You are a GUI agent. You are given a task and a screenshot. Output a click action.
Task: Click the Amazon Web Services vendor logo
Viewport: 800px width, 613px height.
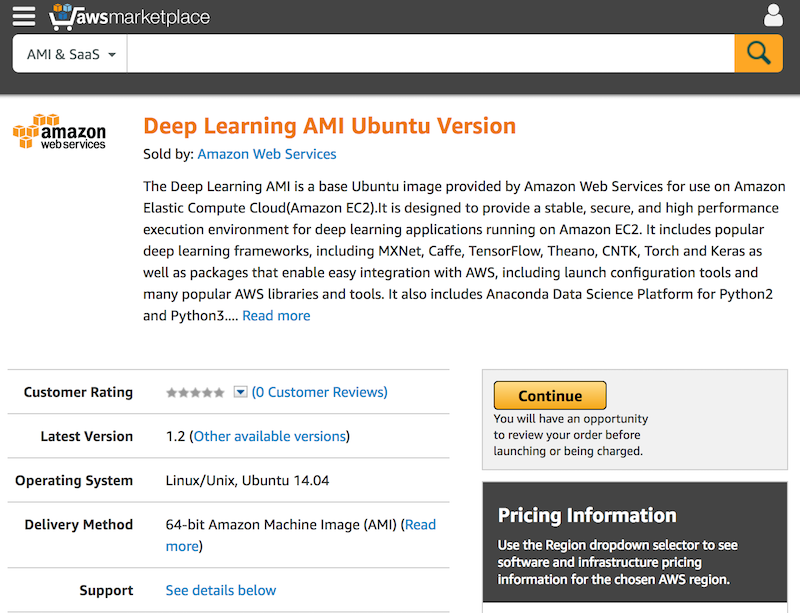(59, 132)
